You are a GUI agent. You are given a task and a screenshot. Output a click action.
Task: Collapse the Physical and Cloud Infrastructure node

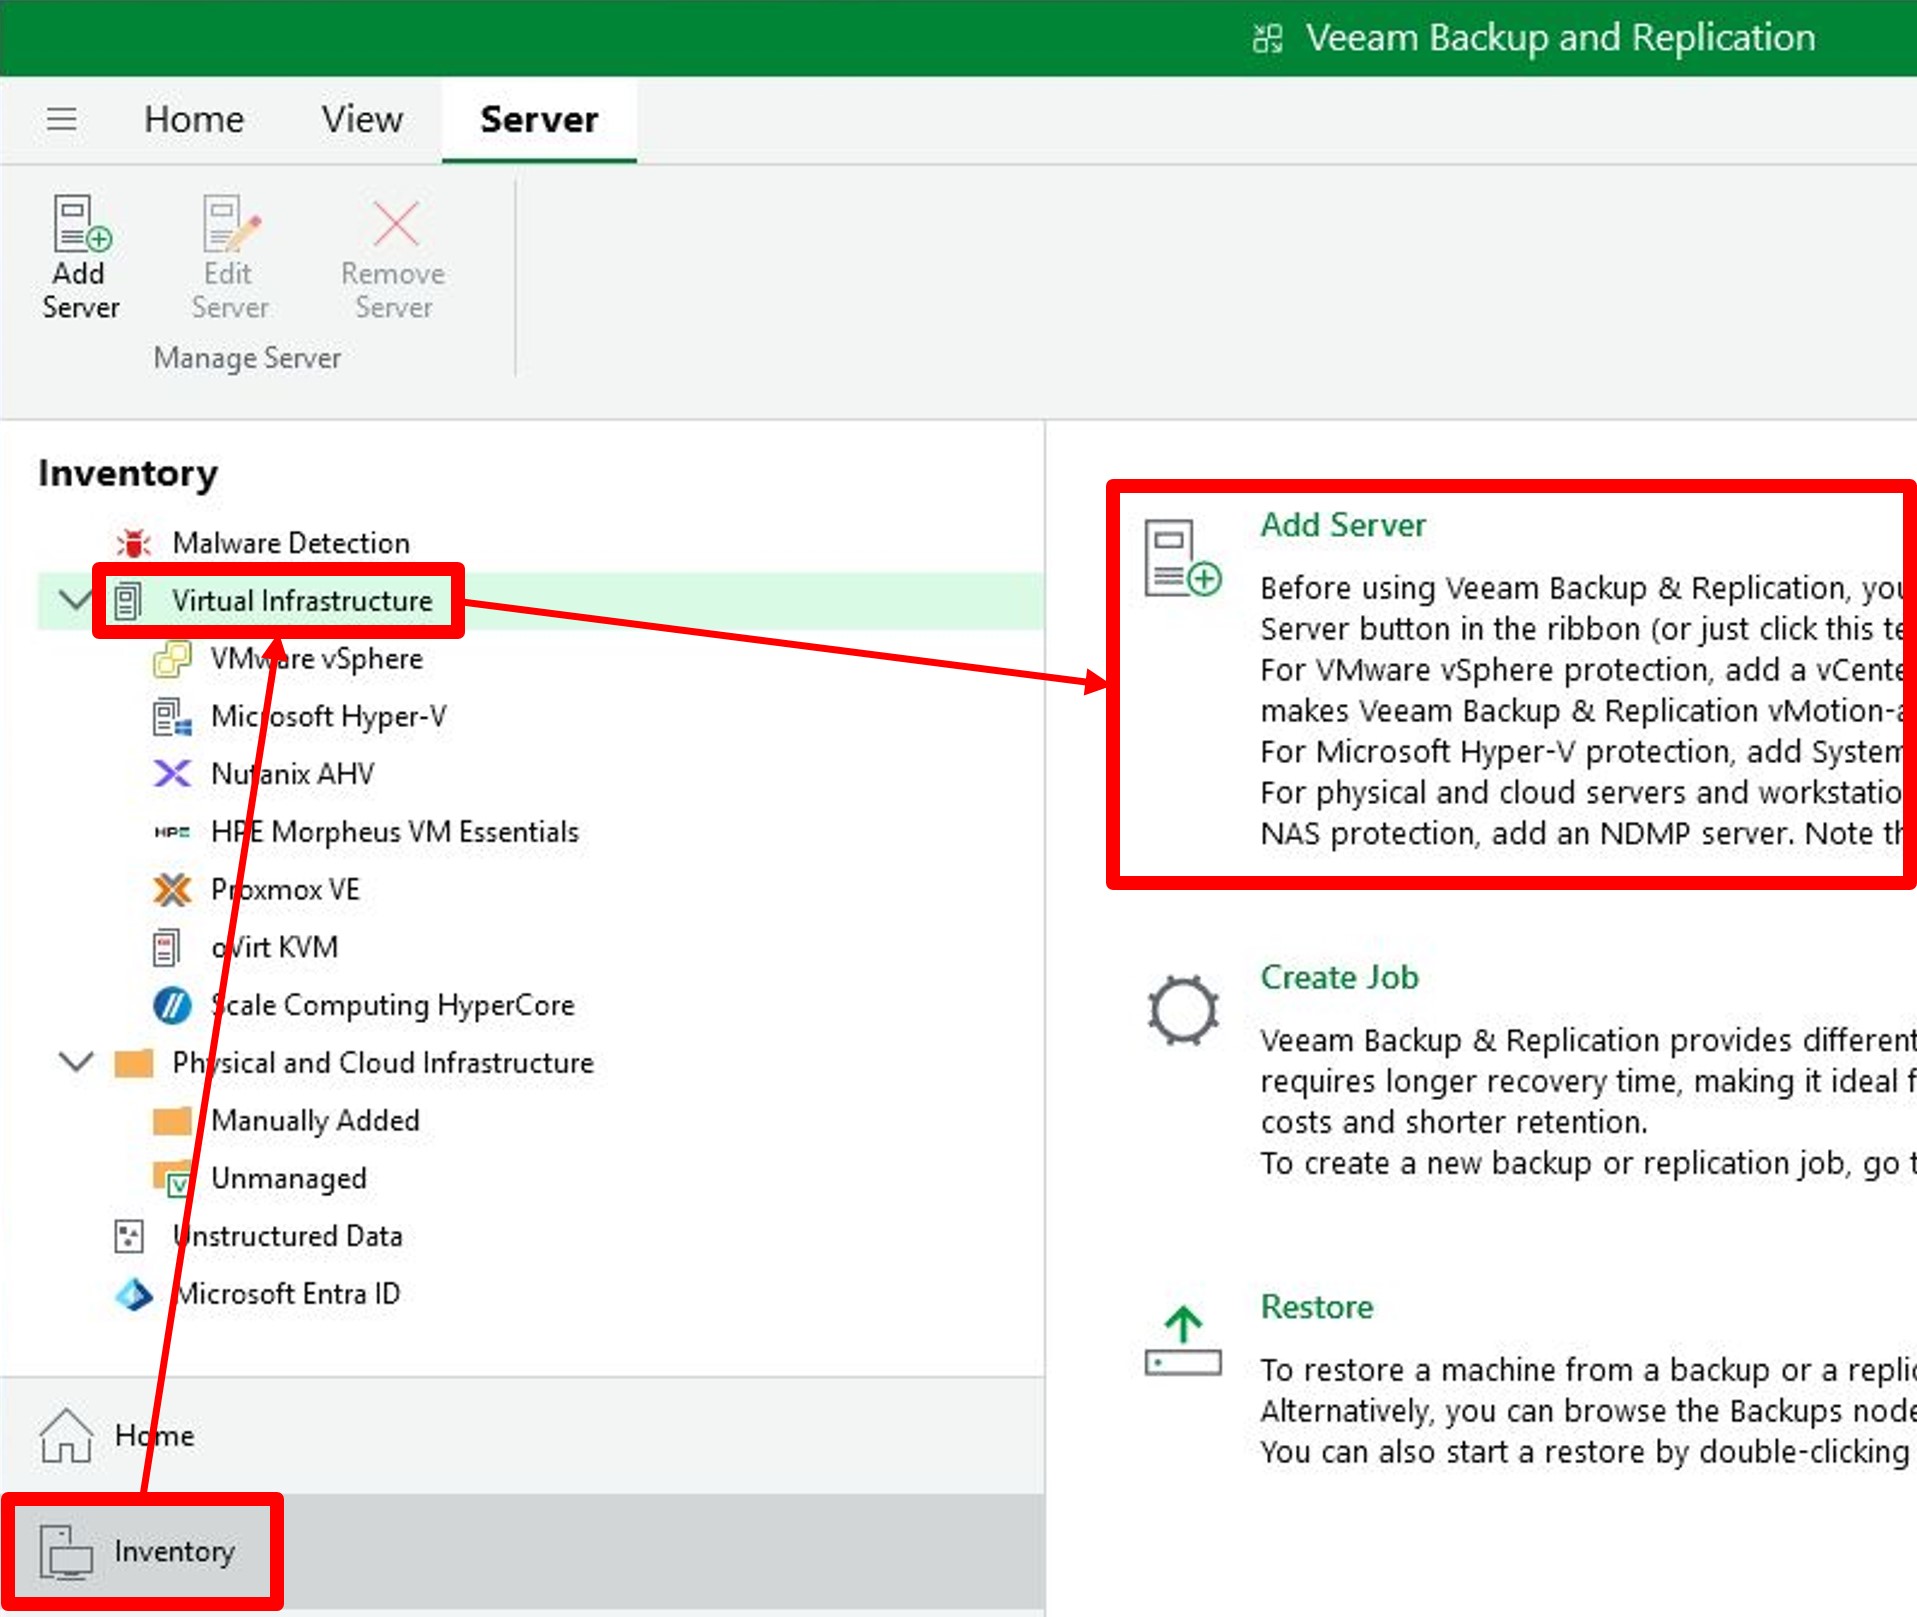coord(76,1062)
